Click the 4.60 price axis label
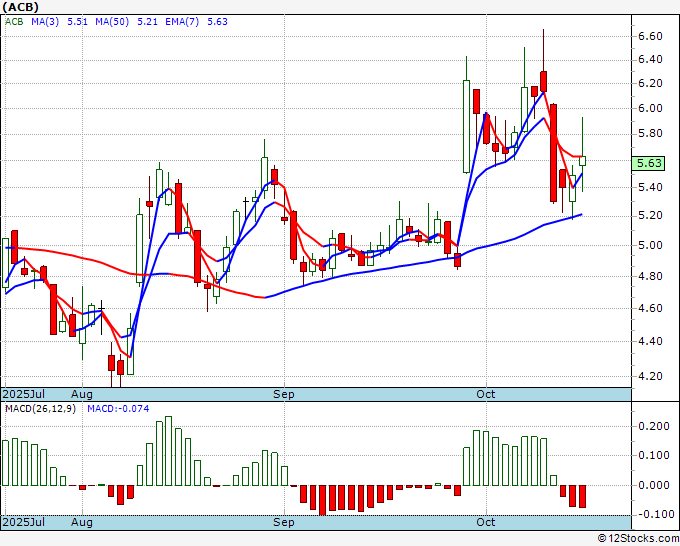 pos(650,308)
